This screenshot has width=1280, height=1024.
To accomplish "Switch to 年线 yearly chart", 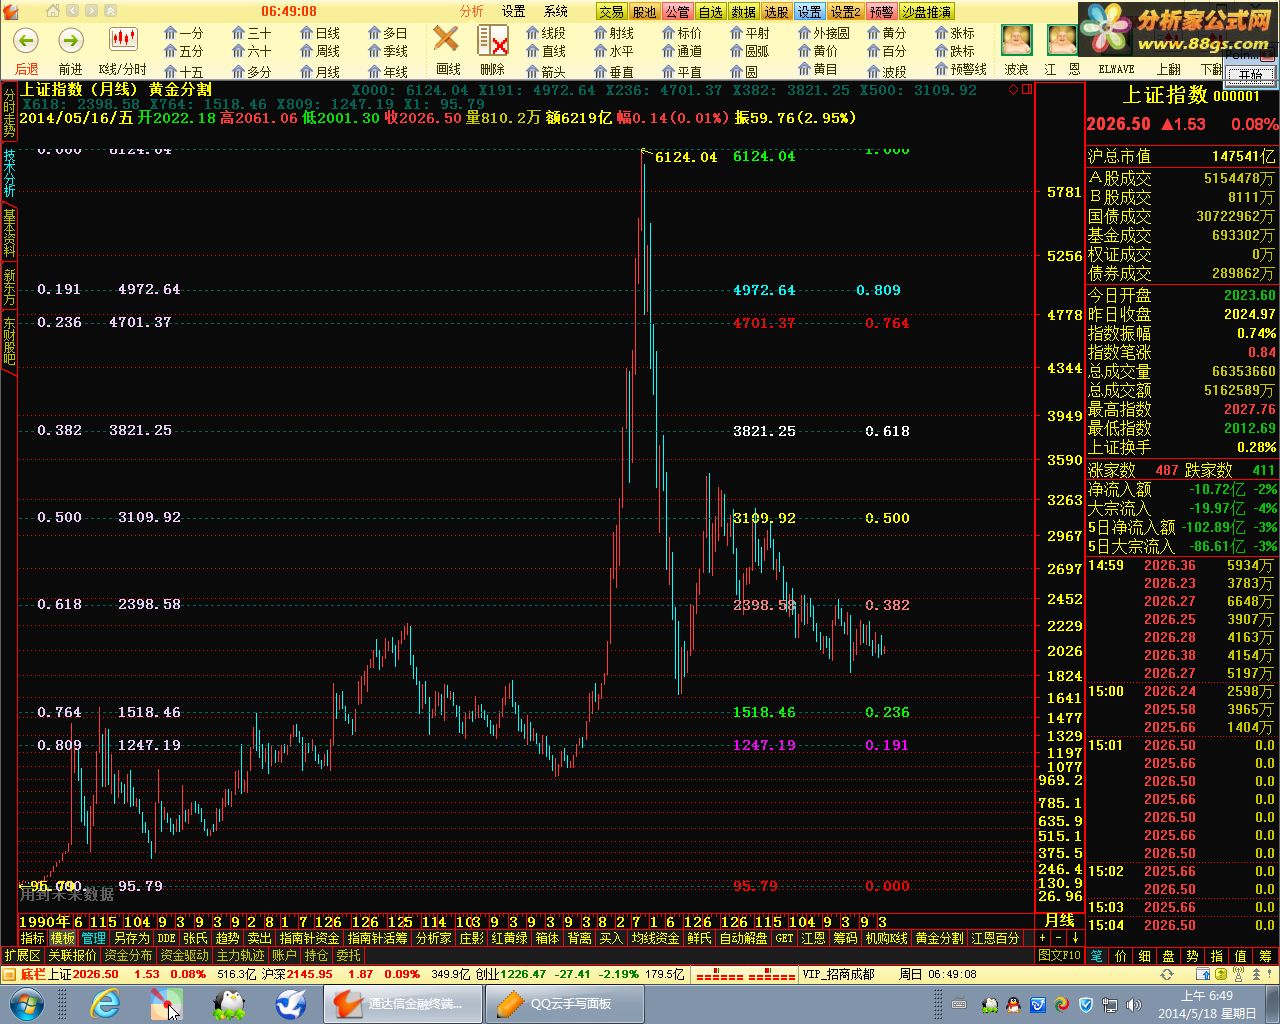I will point(388,71).
